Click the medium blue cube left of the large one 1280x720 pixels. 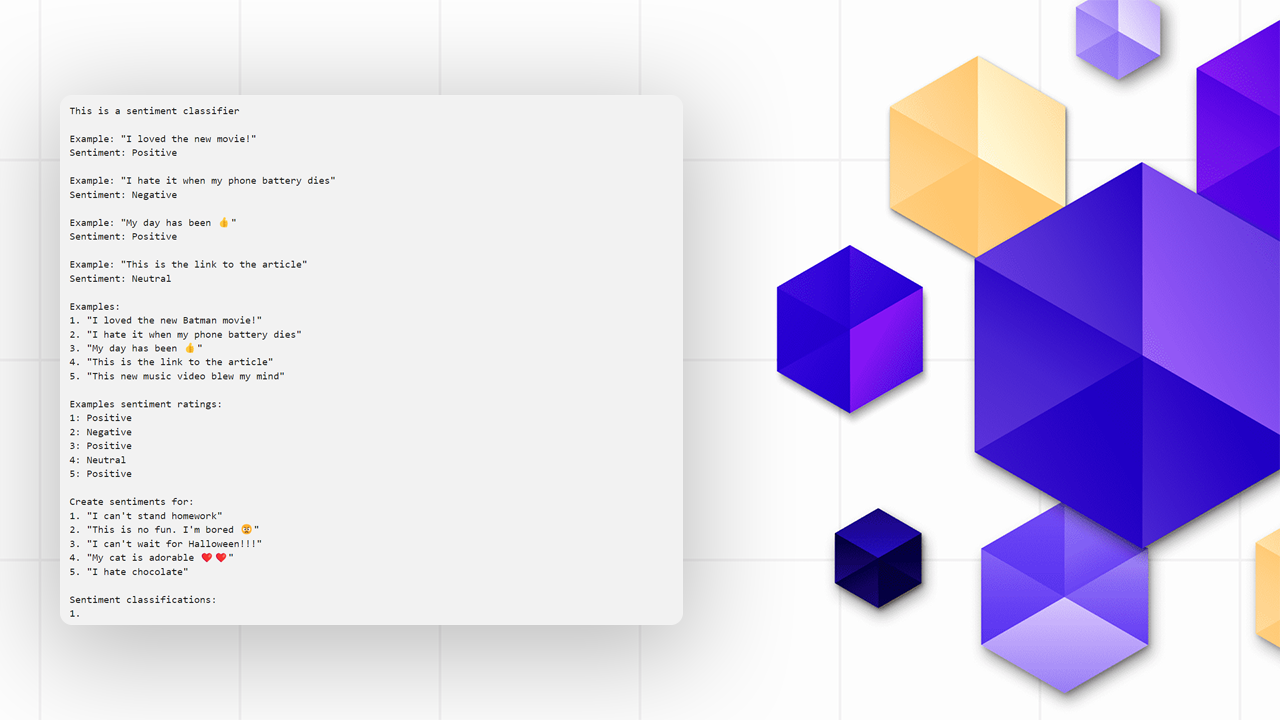[849, 329]
